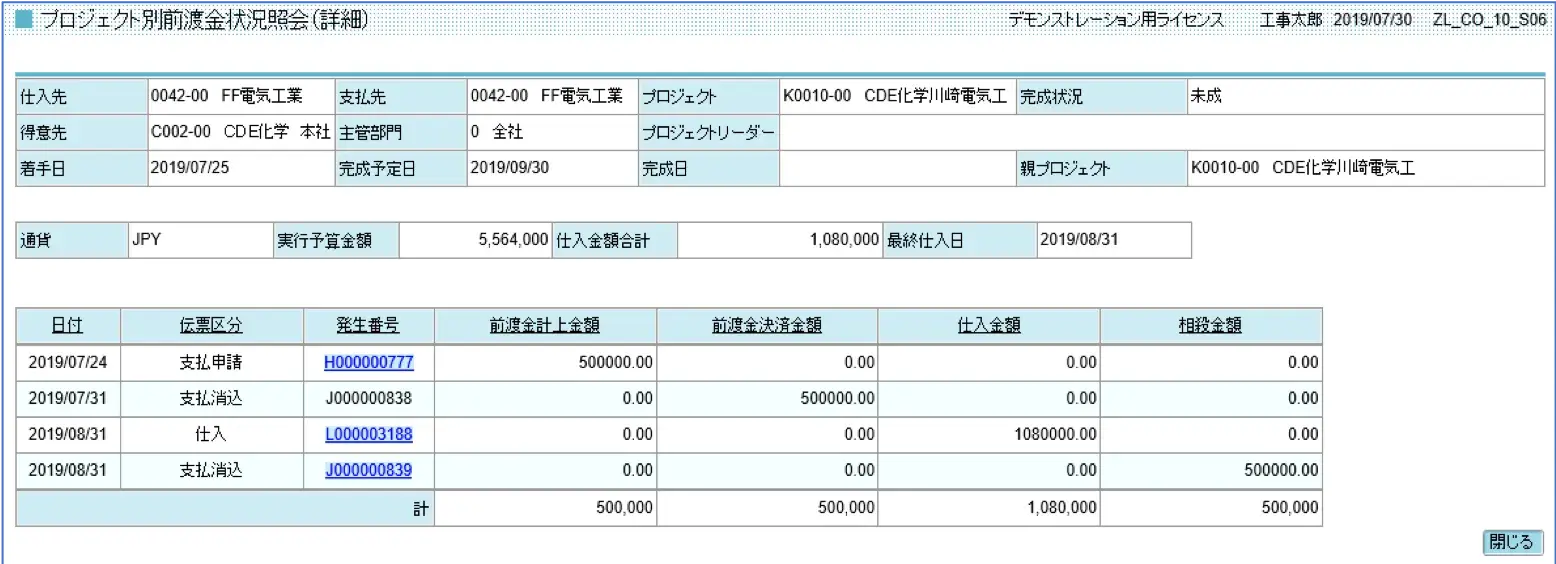This screenshot has height=564, width=1556.
Task: Click the 最終仕入日 value 2019/08/31
Action: coord(1079,241)
